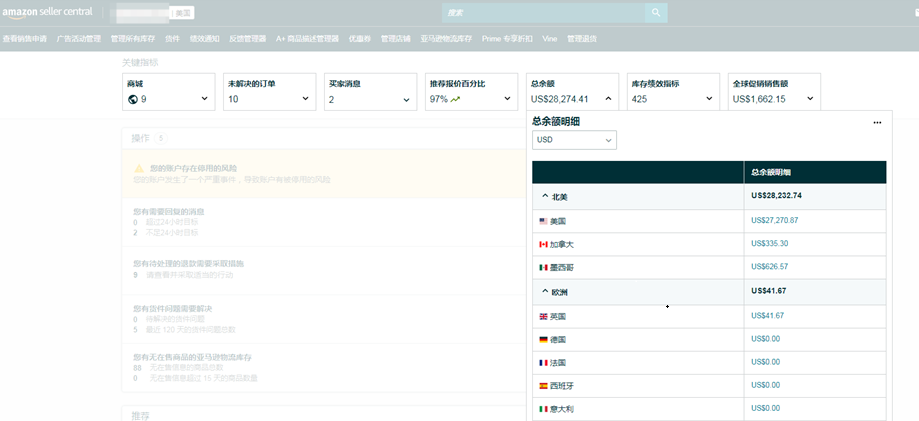Image resolution: width=919 pixels, height=421 pixels.
Task: Click the 操作 section heading
Action: coord(141,138)
